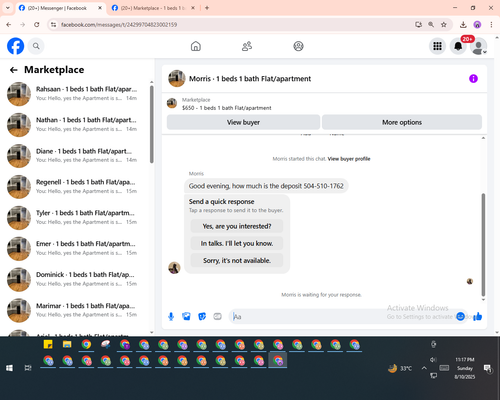Click Morris's message about the deposit
The height and width of the screenshot is (400, 500).
266,186
